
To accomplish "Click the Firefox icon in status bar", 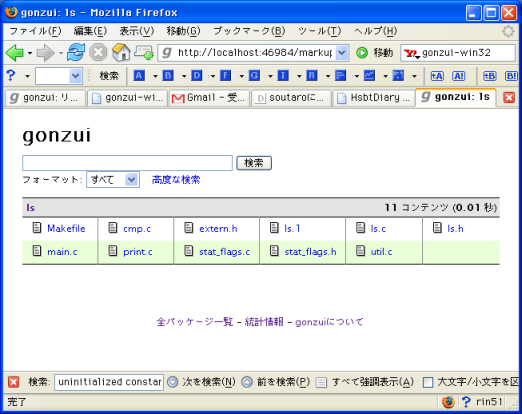I will 448,402.
